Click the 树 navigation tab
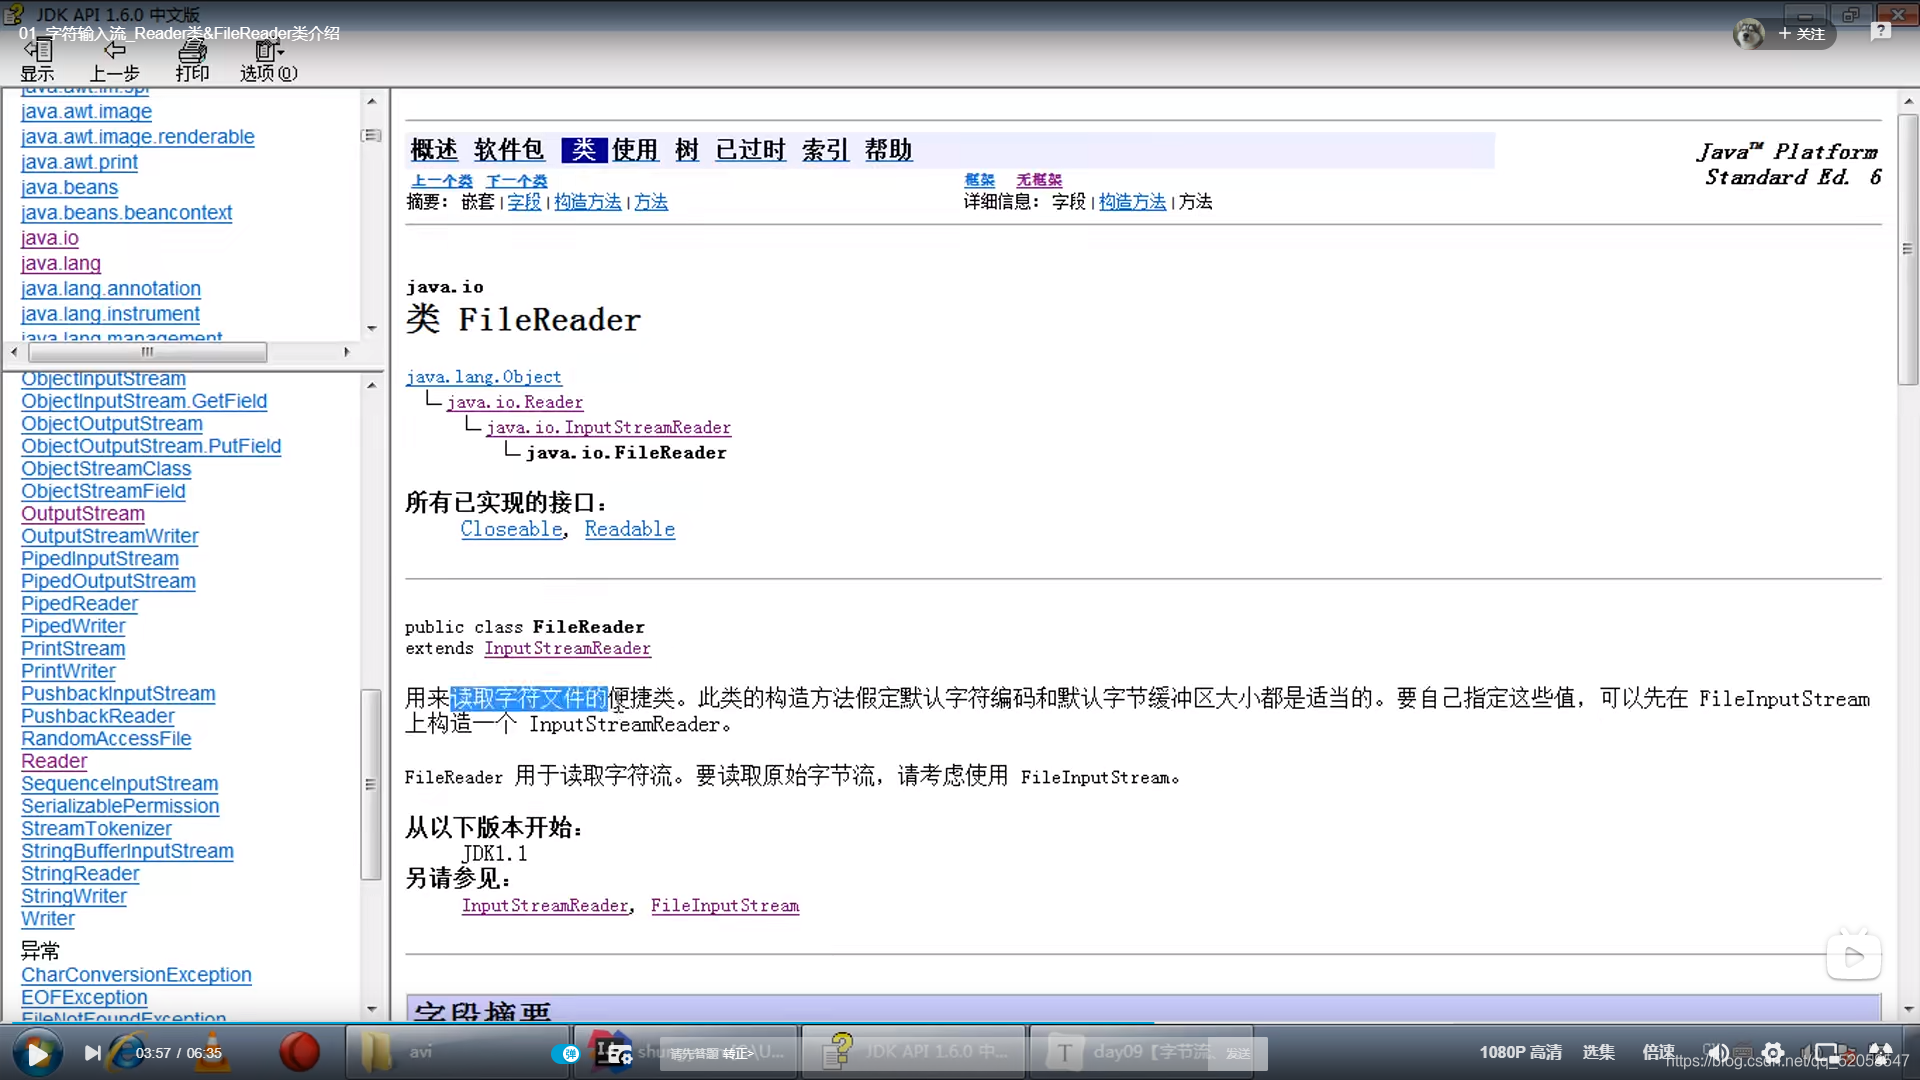The height and width of the screenshot is (1080, 1920). click(686, 150)
